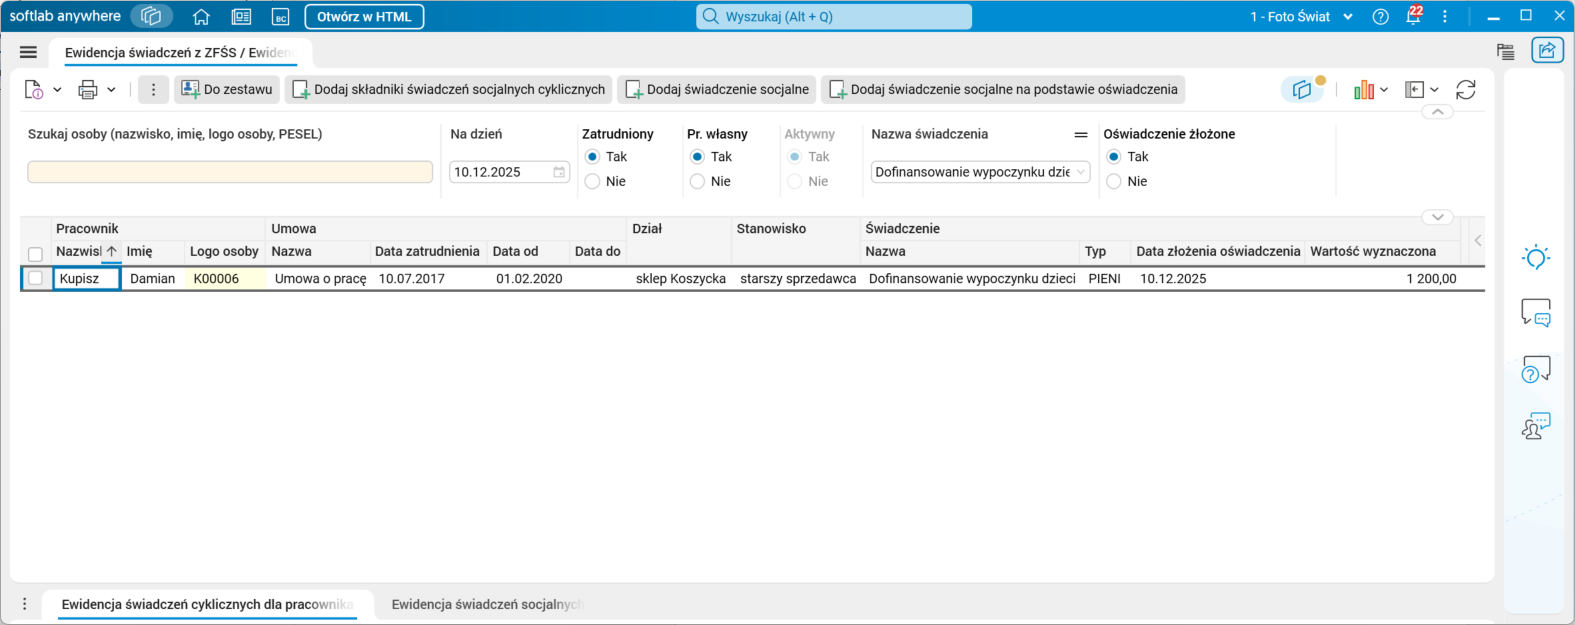
Task: Click the printer icon in toolbar
Action: [x=88, y=90]
